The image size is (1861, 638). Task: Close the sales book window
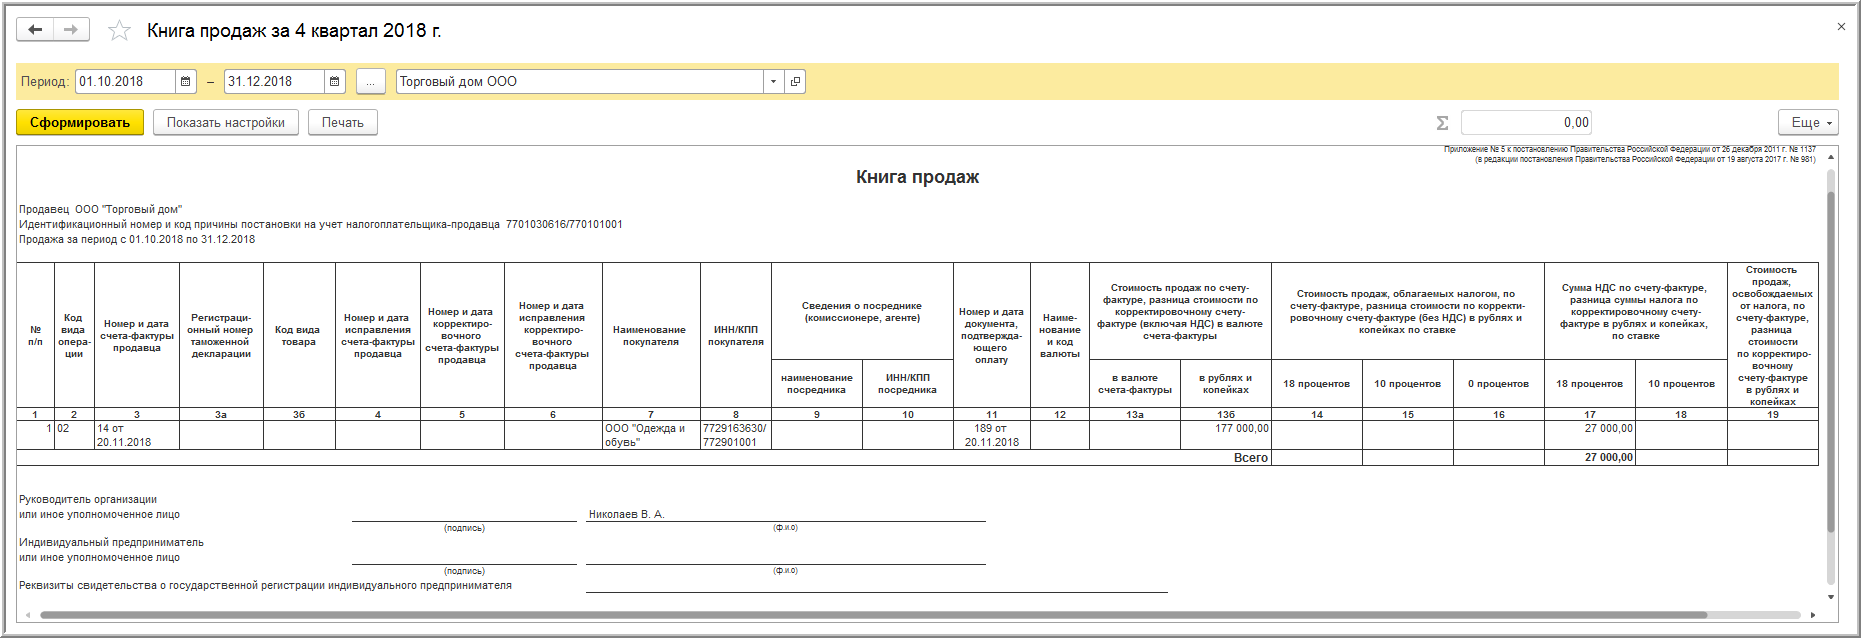1841,27
